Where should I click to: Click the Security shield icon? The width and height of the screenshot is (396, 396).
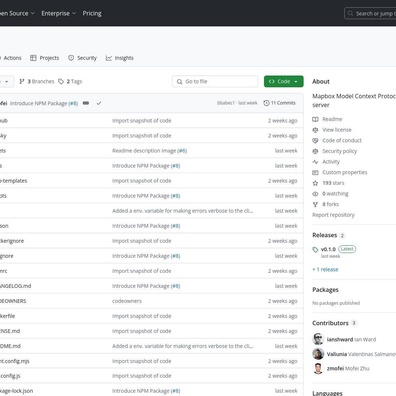pos(71,58)
